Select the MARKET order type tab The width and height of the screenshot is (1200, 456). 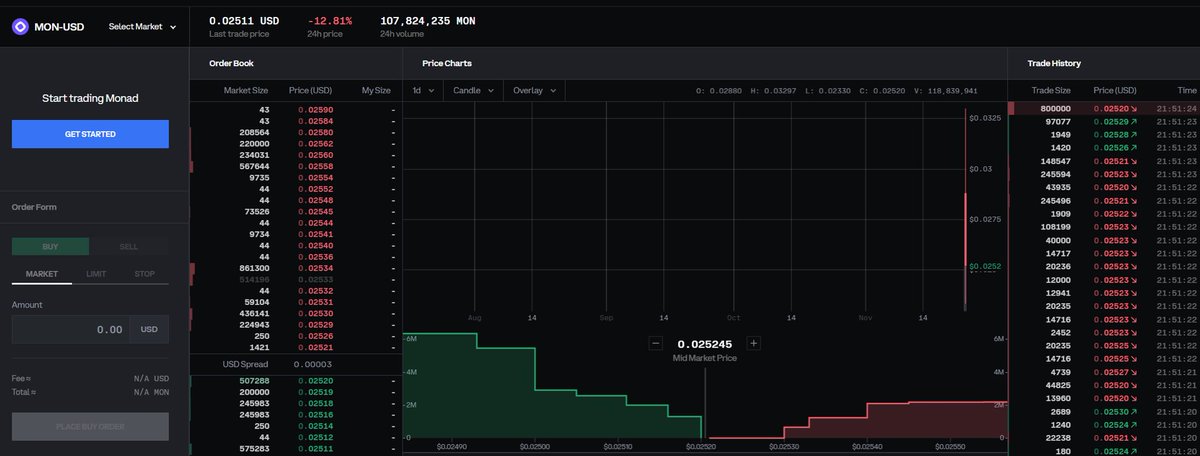click(x=42, y=273)
